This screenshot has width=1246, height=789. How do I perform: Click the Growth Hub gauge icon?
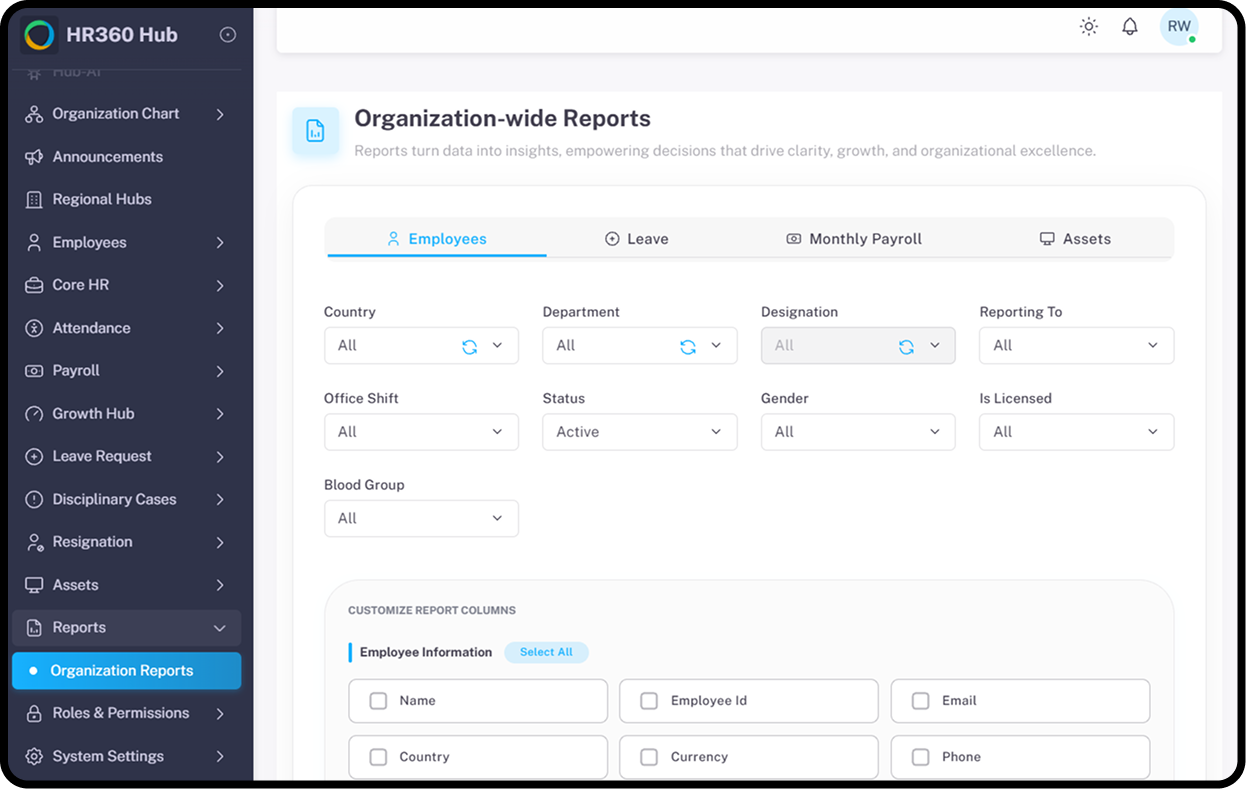34,414
